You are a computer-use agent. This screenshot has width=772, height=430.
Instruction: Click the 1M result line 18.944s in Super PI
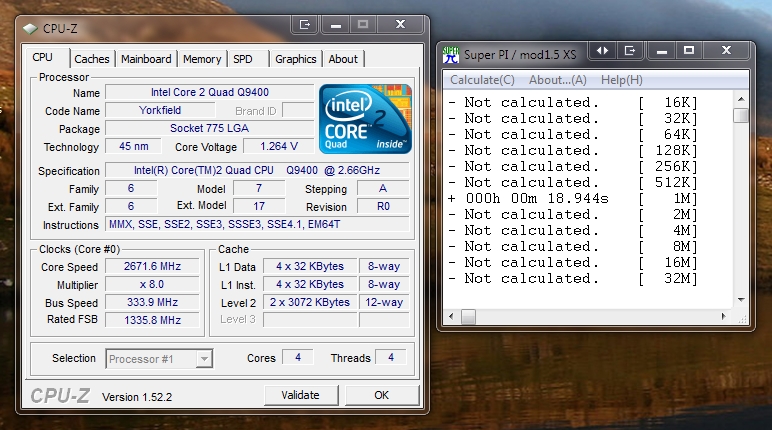click(x=573, y=198)
